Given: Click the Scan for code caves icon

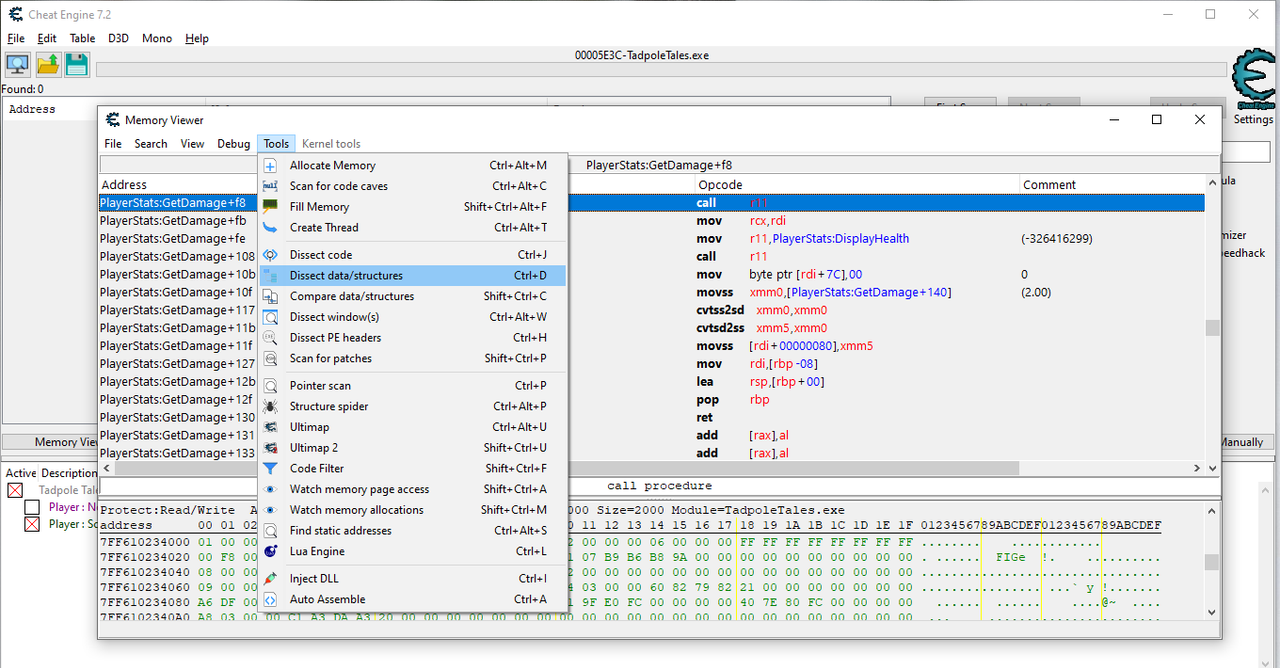Looking at the screenshot, I should (x=270, y=186).
